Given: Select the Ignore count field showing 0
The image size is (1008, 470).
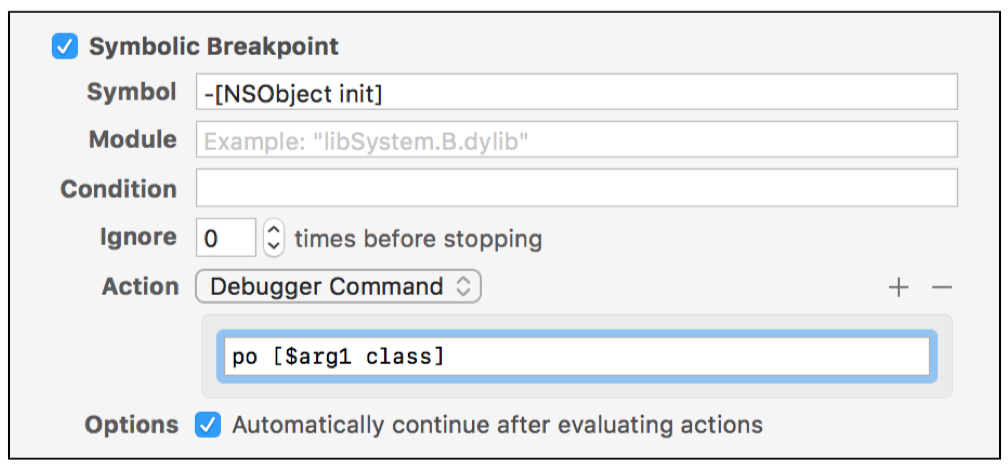Looking at the screenshot, I should (226, 239).
